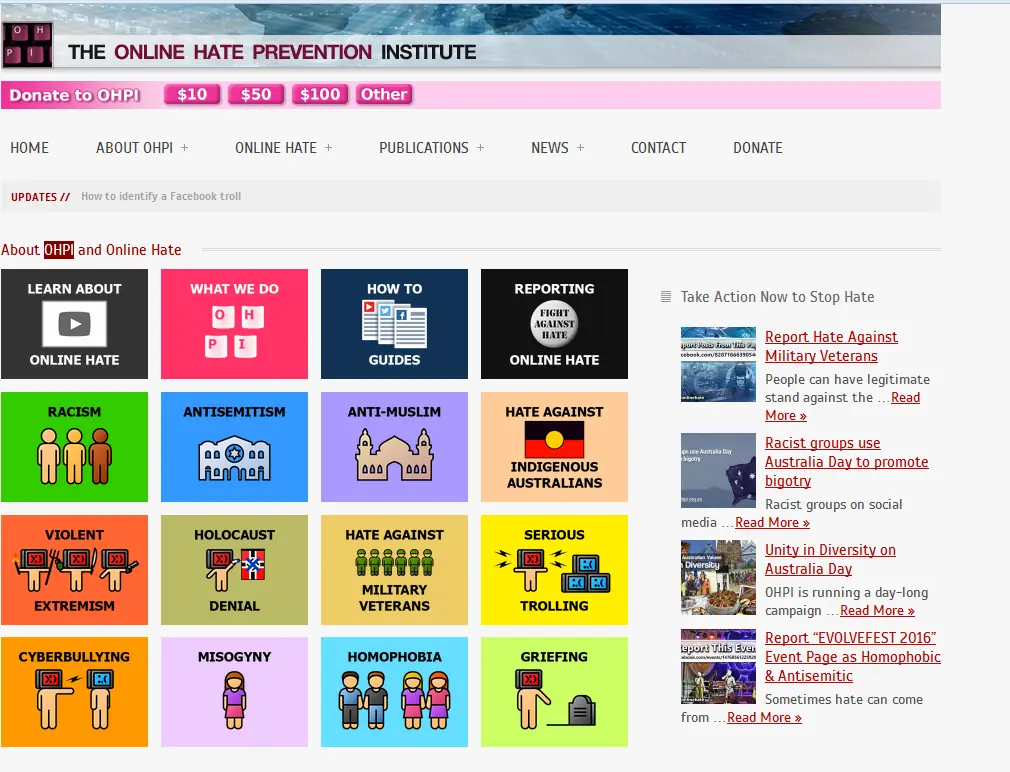Select the blue Antisemitism tile
This screenshot has width=1010, height=772.
[x=234, y=447]
